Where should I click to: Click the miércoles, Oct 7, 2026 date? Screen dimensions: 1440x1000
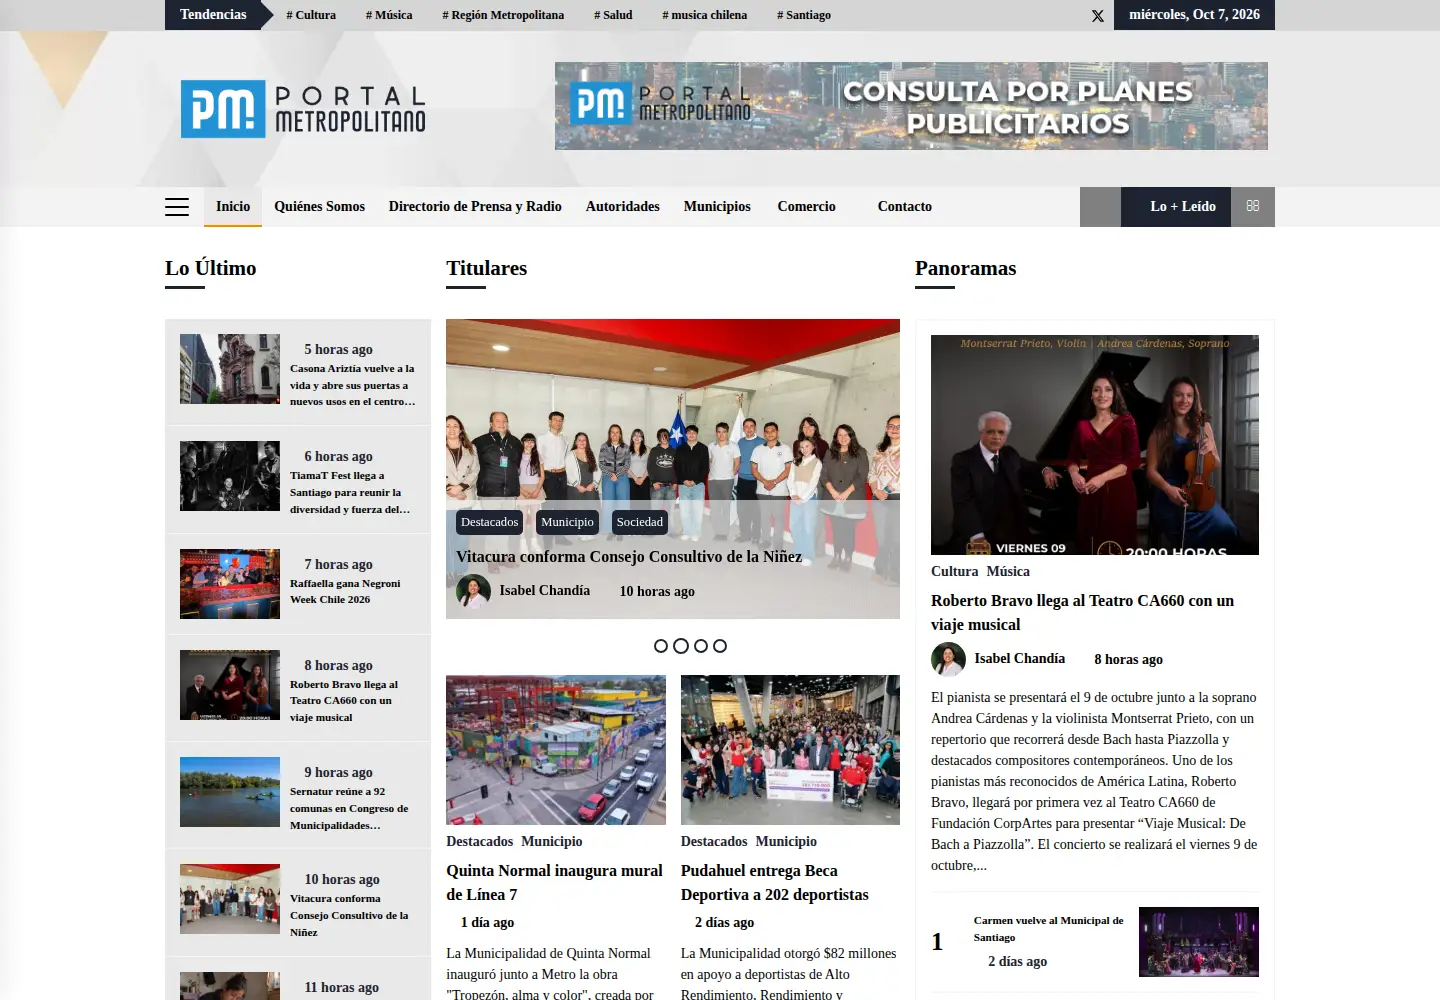coord(1194,15)
